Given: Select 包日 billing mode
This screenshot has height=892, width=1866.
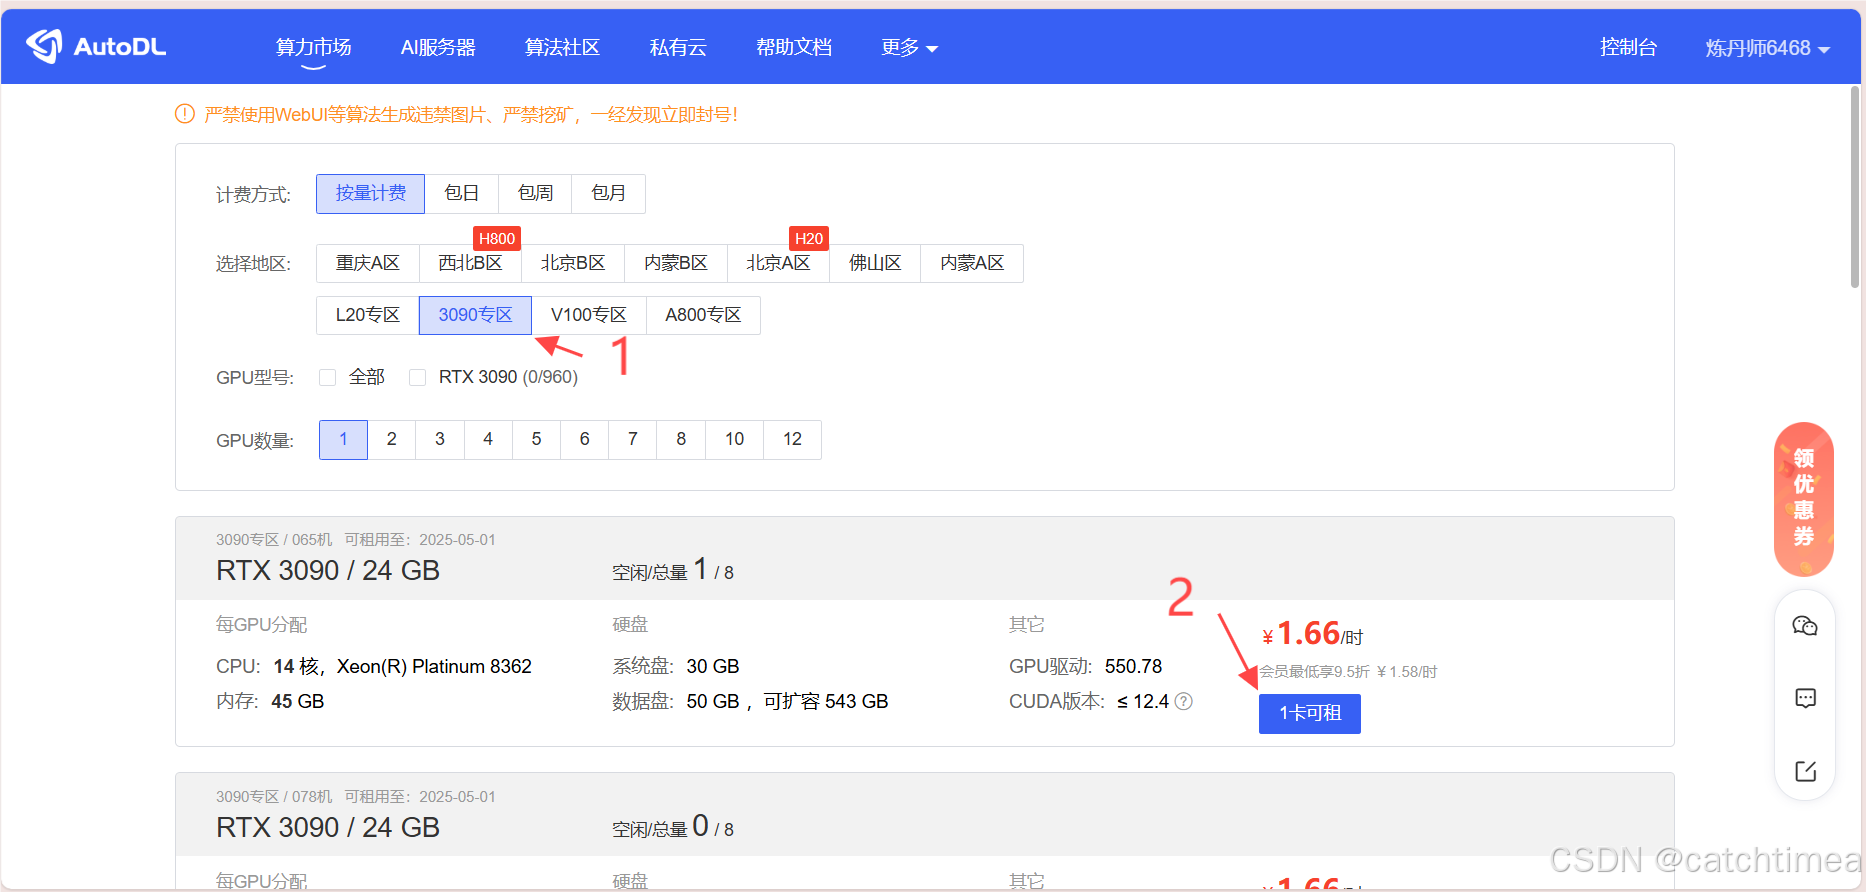Looking at the screenshot, I should (x=461, y=194).
